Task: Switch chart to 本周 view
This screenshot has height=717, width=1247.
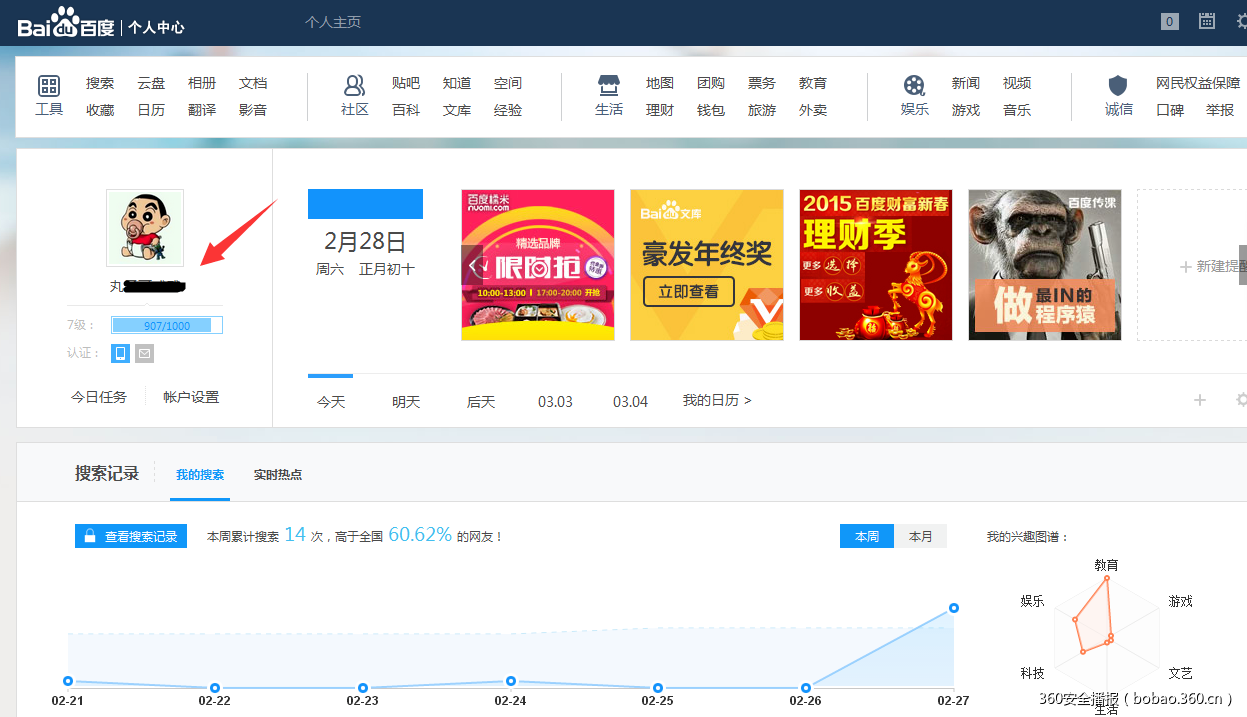Action: coord(867,536)
